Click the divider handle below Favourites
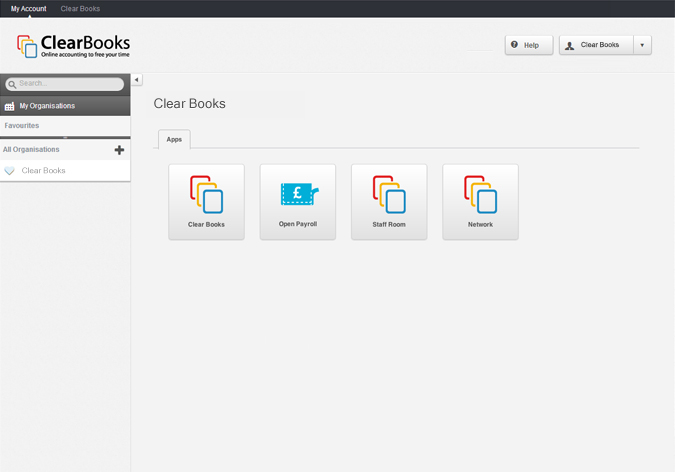This screenshot has height=472, width=675. [65, 137]
